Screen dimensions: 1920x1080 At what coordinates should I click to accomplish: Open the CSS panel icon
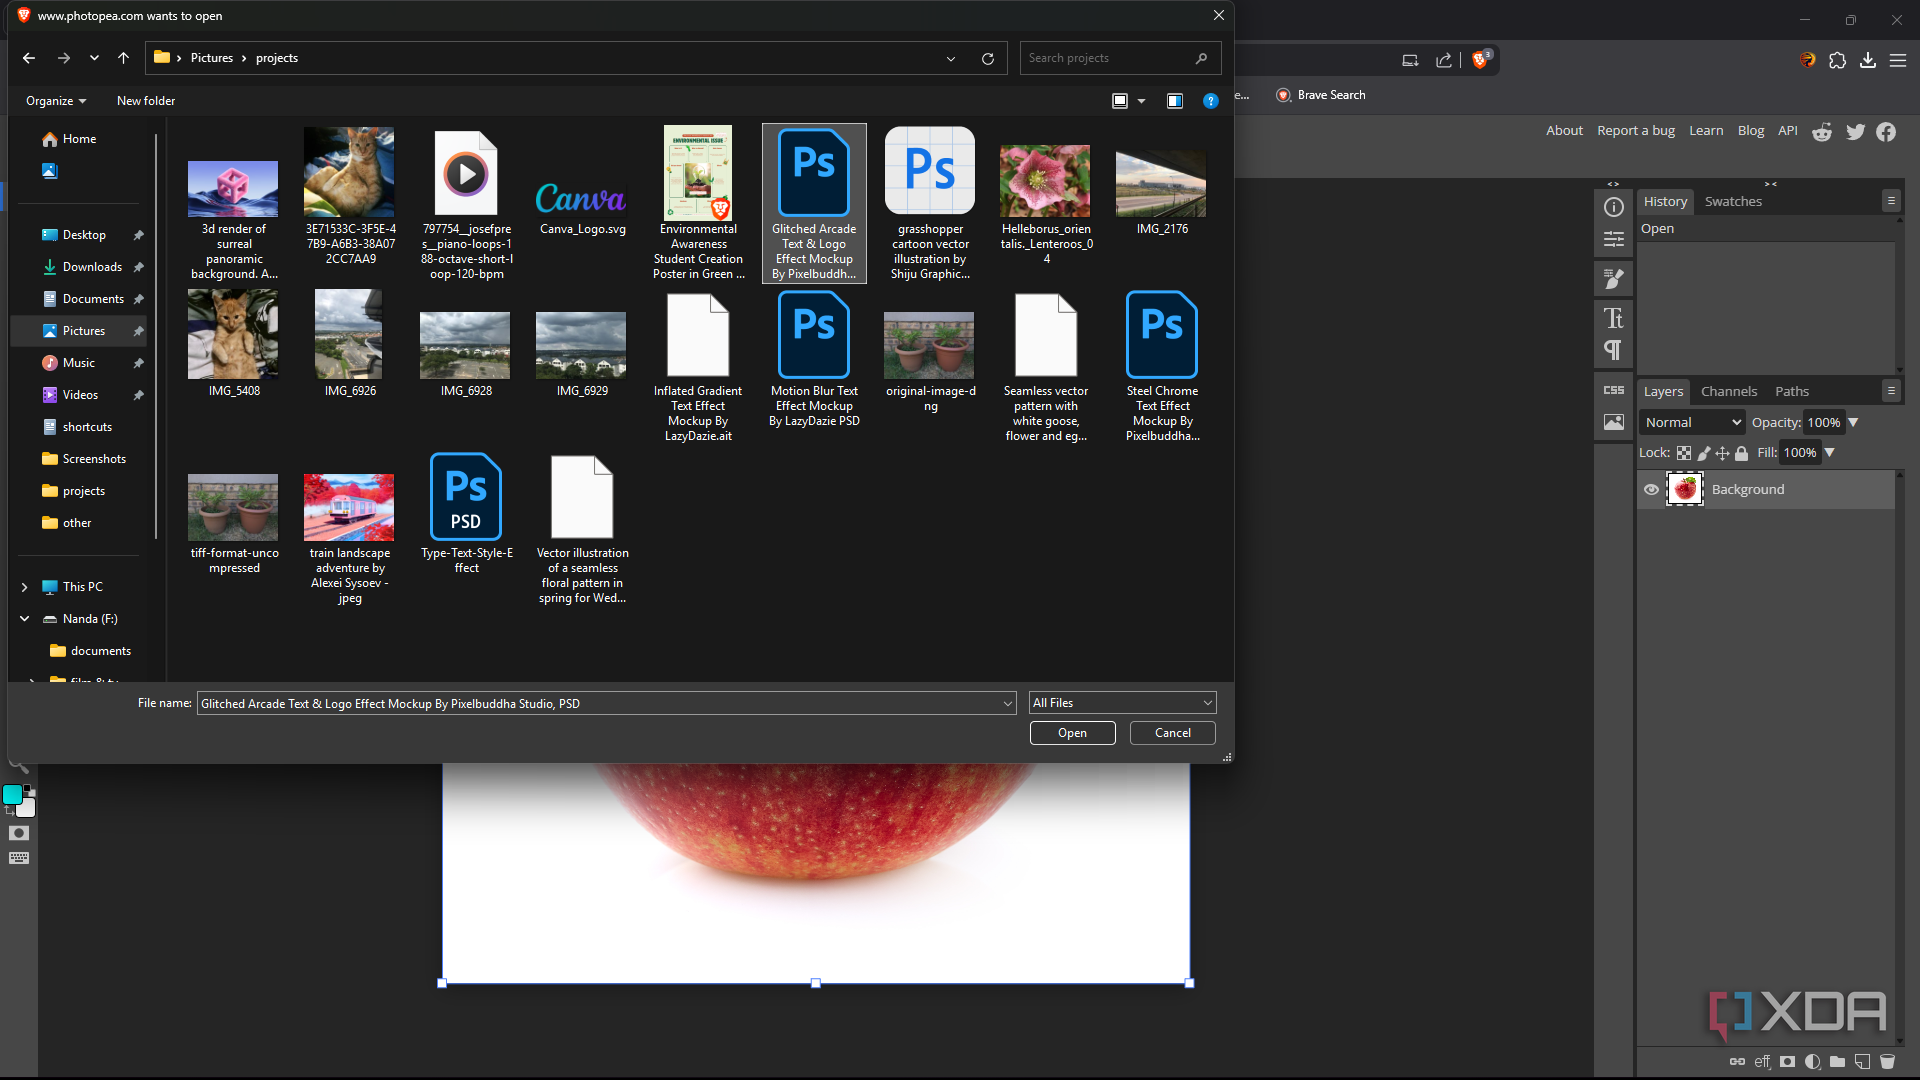[1613, 390]
